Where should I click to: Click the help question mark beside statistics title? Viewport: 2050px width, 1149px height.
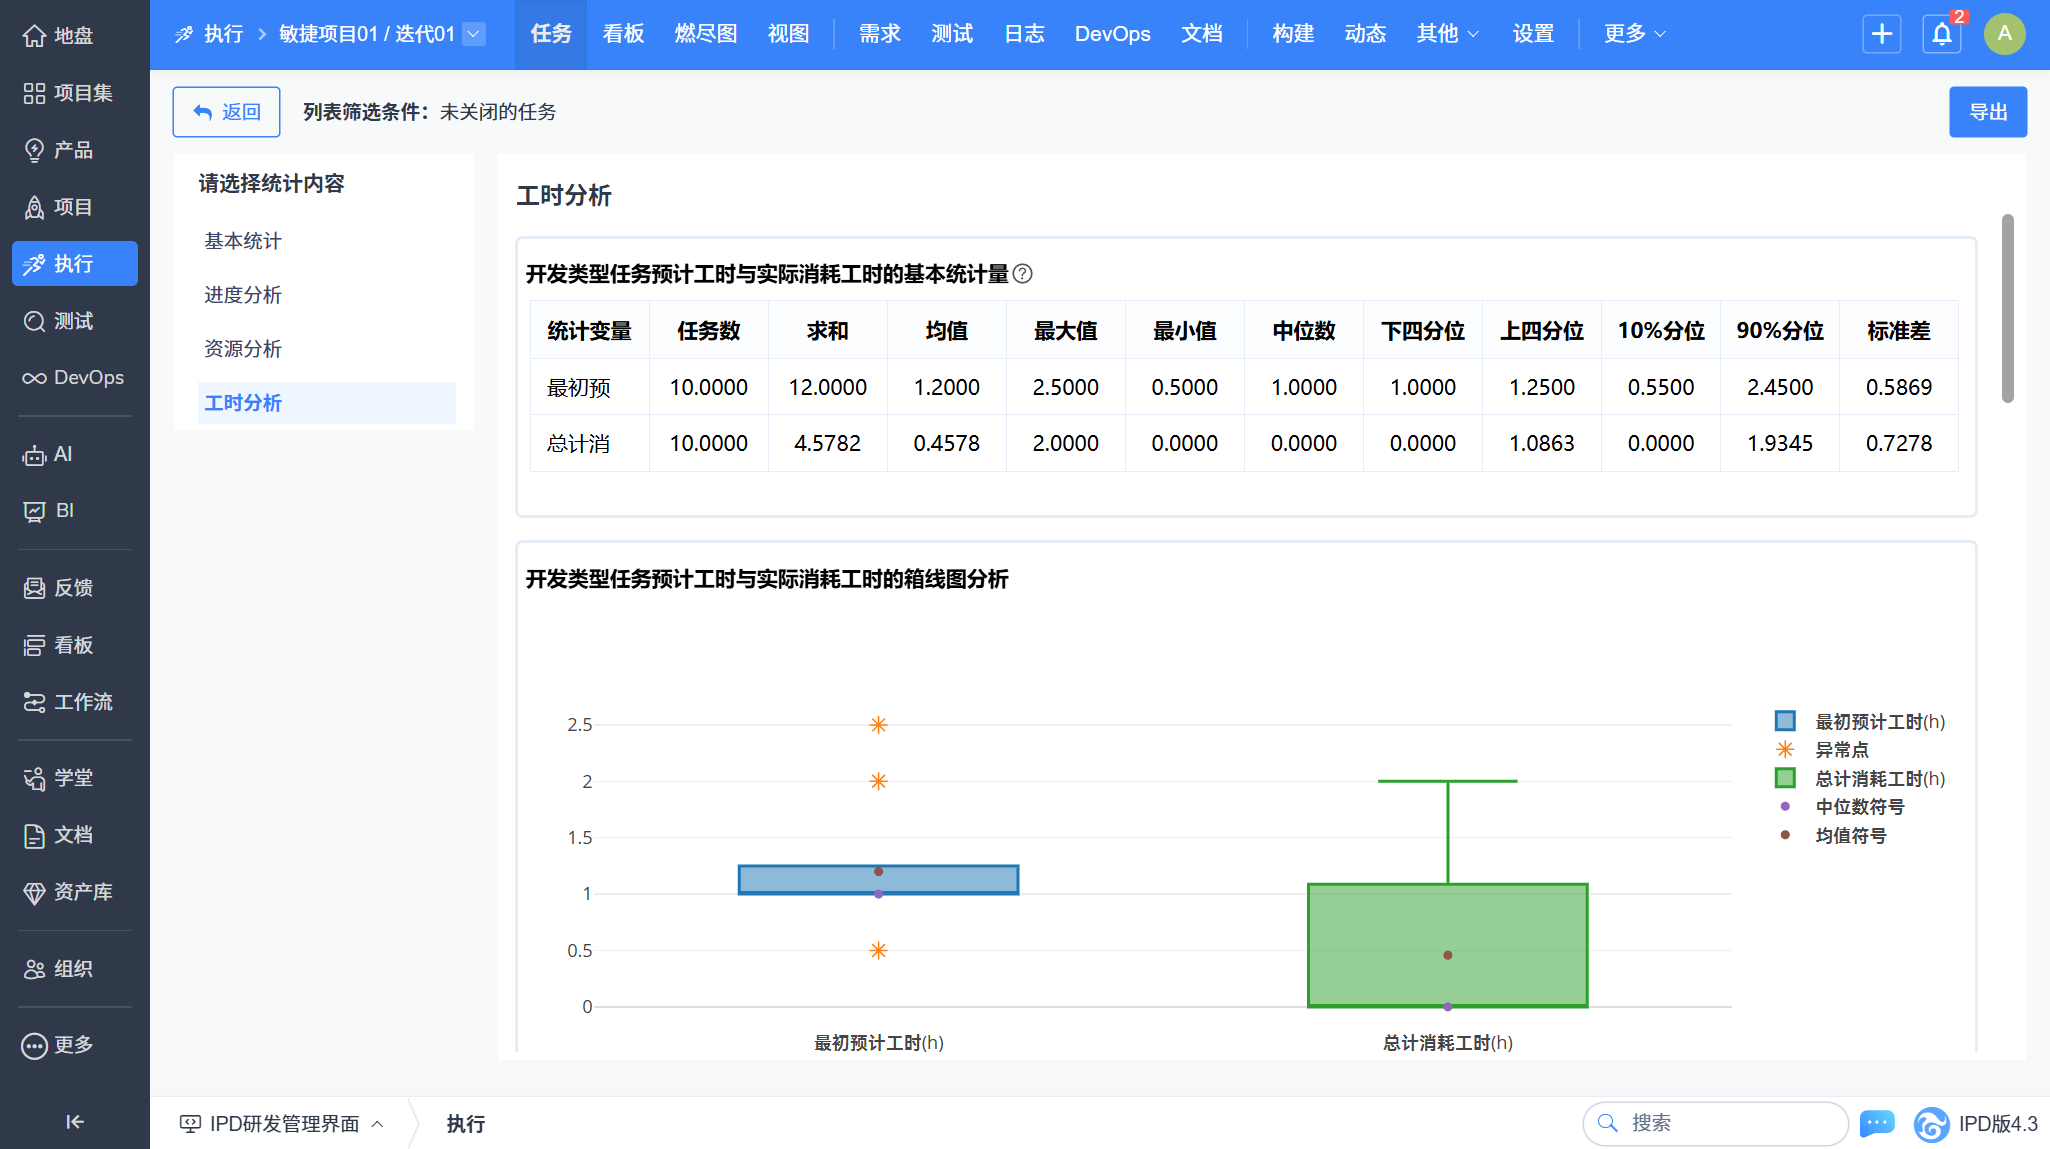click(x=1022, y=274)
